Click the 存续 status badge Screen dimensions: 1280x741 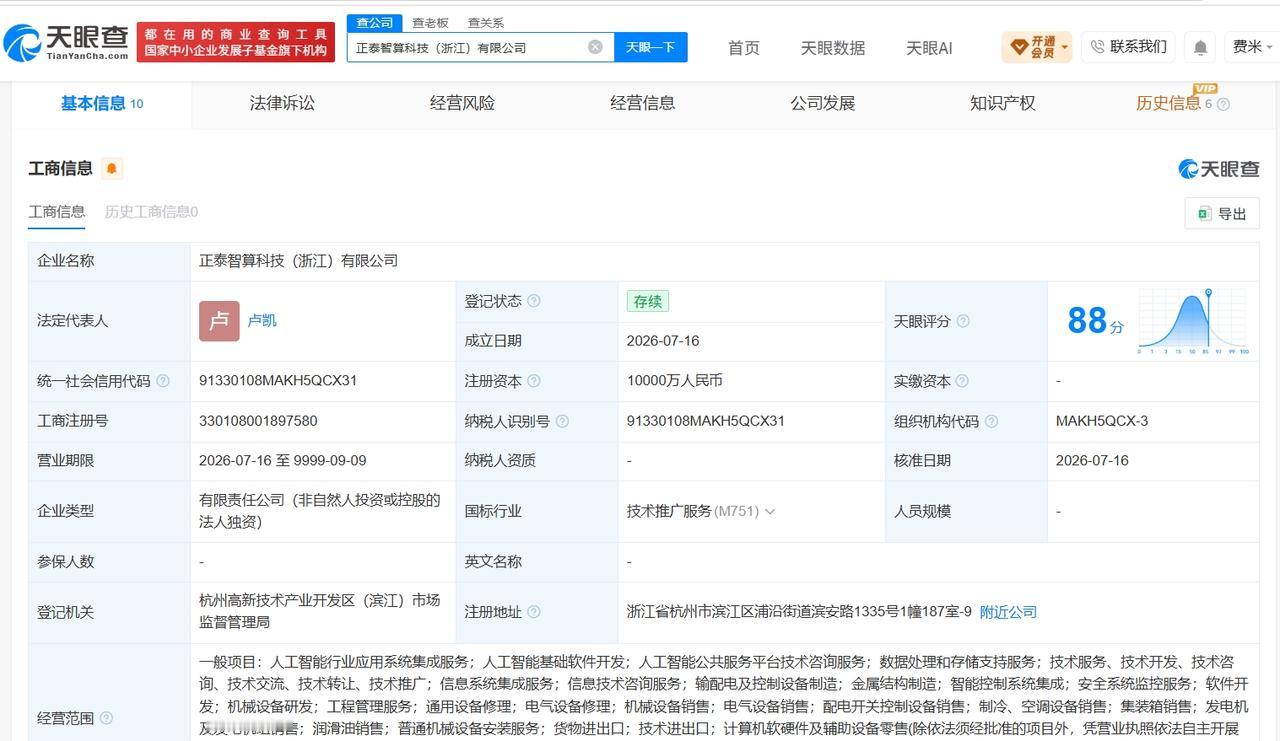click(x=647, y=301)
